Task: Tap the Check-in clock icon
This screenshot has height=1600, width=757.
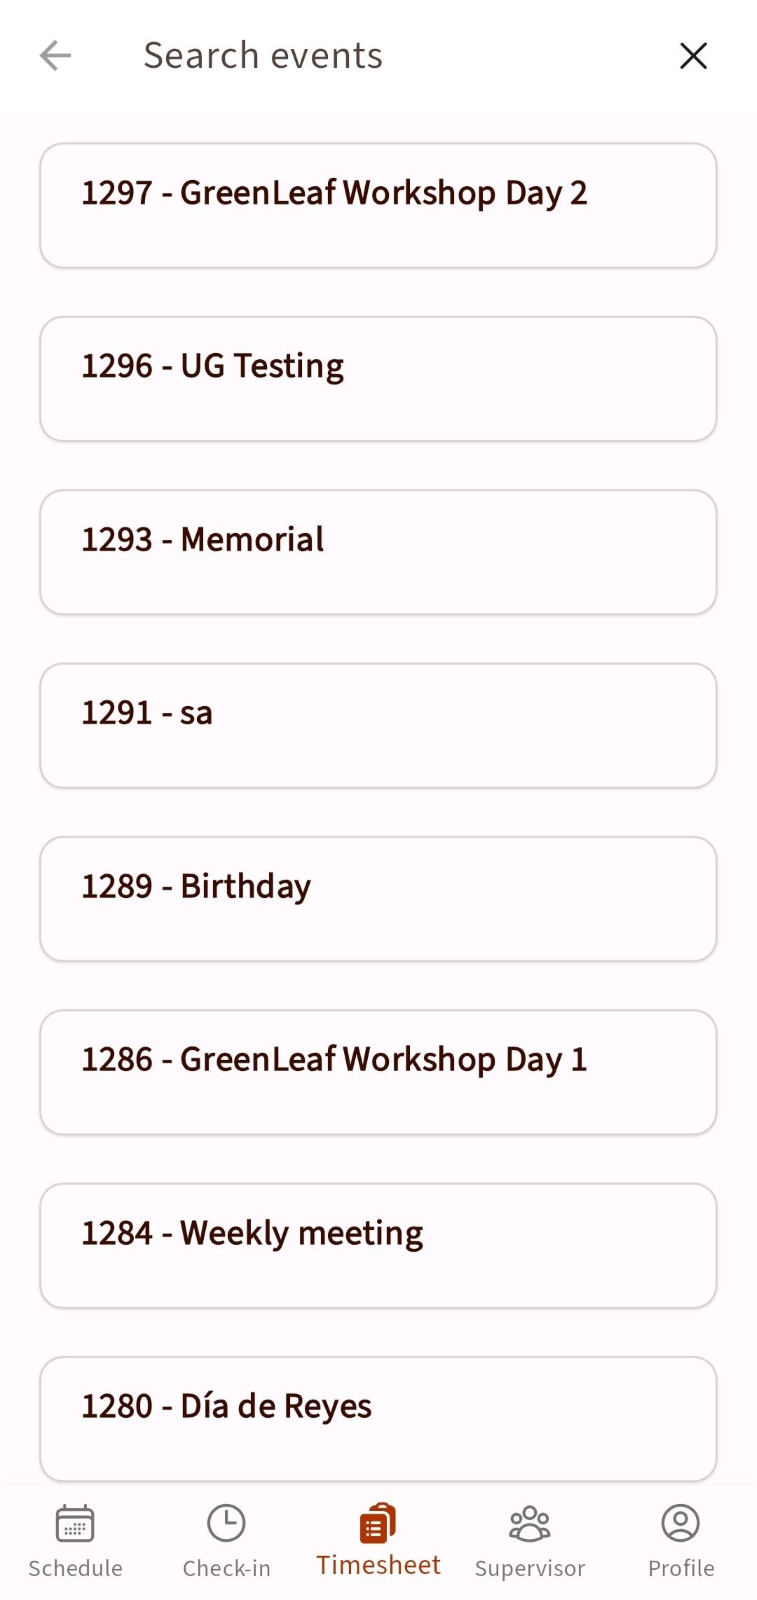Action: point(226,1524)
